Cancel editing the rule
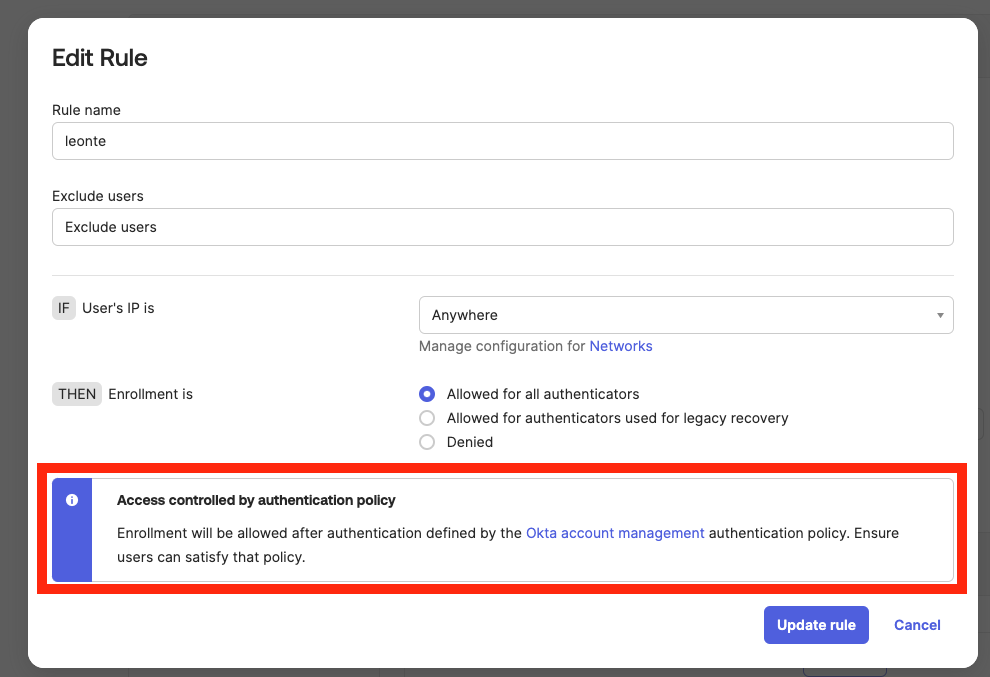Screen dimensions: 990x677 [x=916, y=624]
